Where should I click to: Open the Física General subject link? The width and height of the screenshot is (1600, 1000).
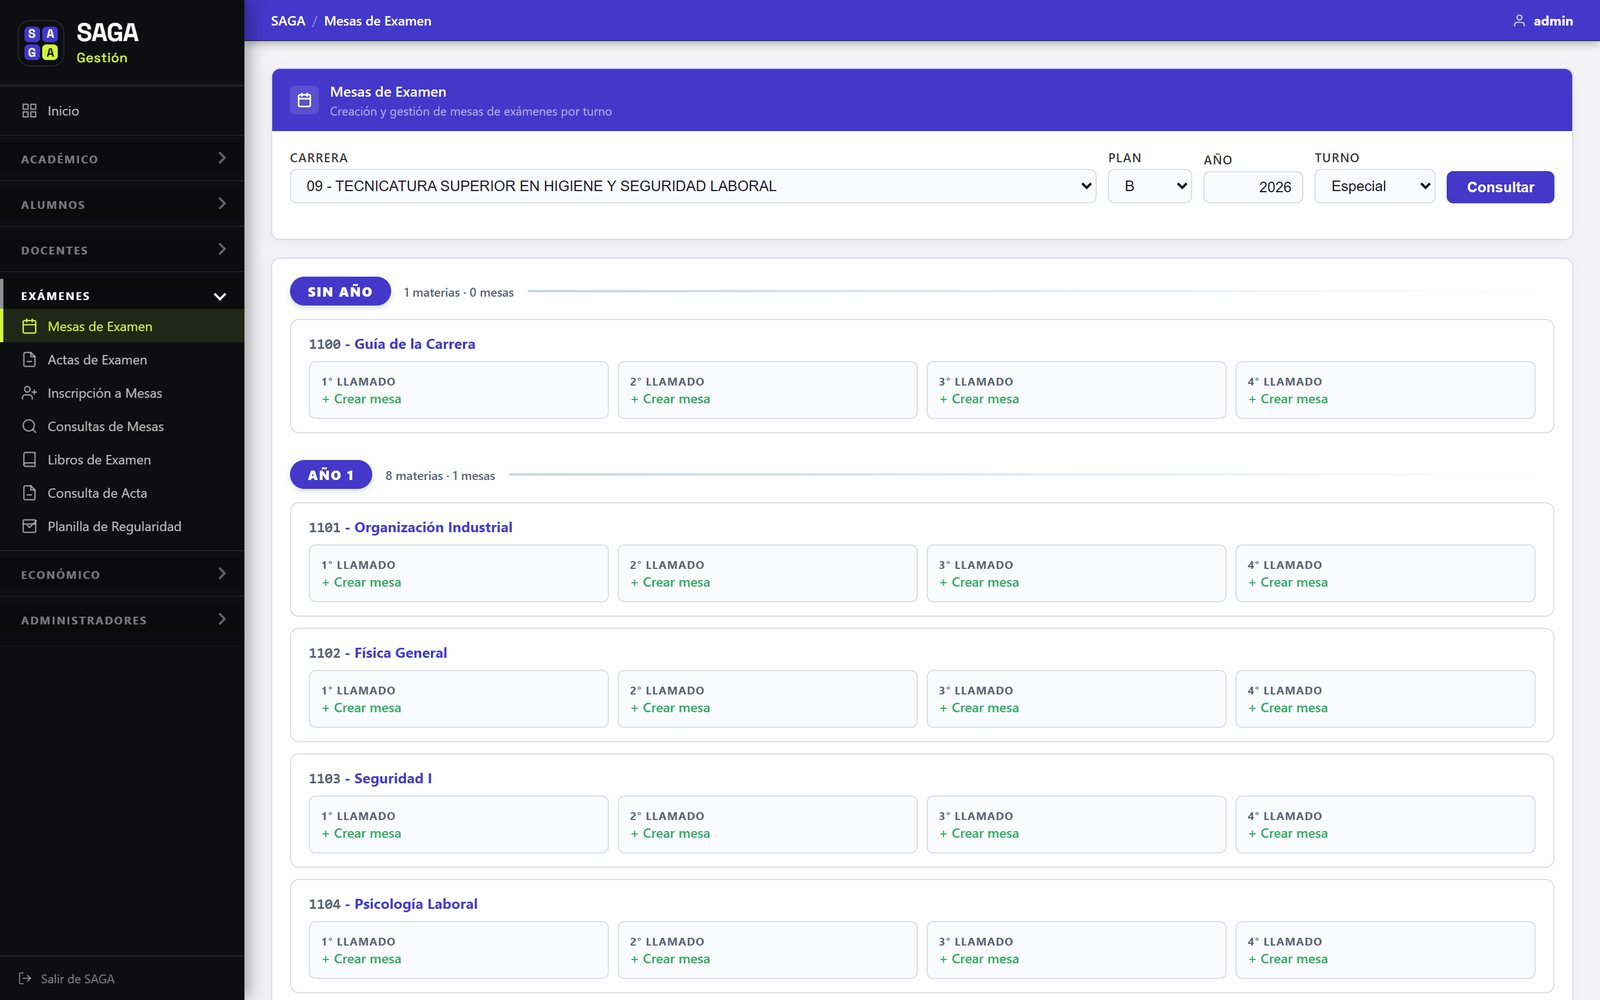click(401, 653)
